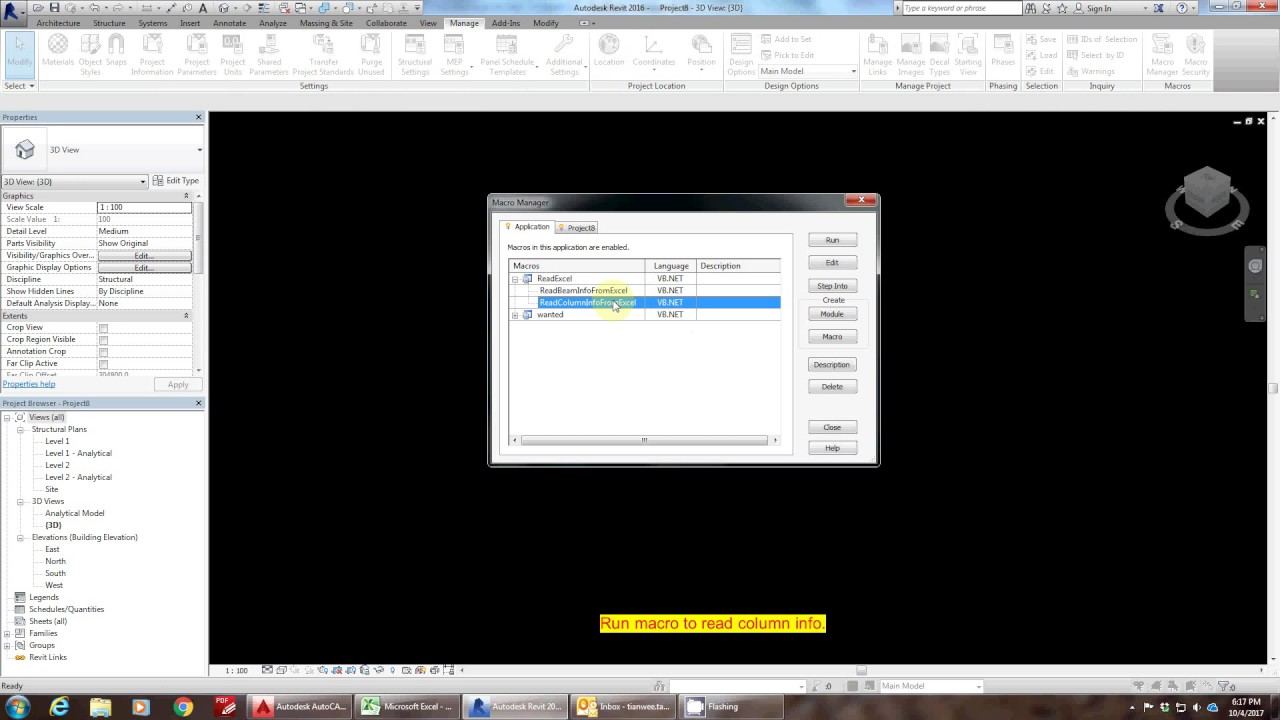This screenshot has height=720, width=1280.
Task: Open Object Styles from the ribbon
Action: coord(90,53)
